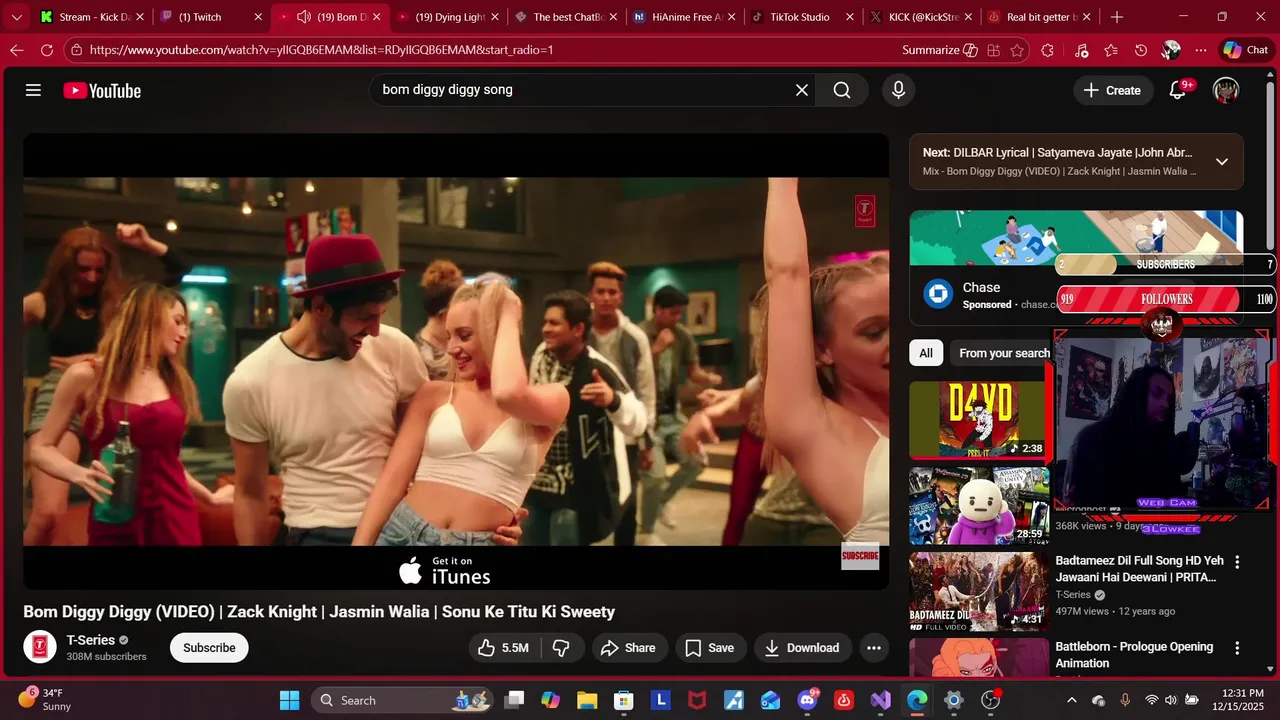Open the YouTube hamburger guide menu

pyautogui.click(x=33, y=90)
